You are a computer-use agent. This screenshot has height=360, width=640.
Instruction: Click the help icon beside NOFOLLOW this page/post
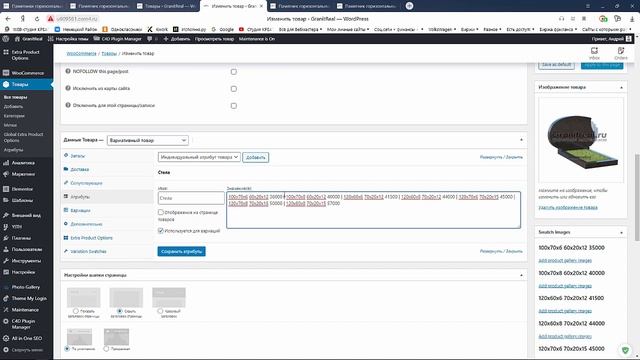(68, 71)
